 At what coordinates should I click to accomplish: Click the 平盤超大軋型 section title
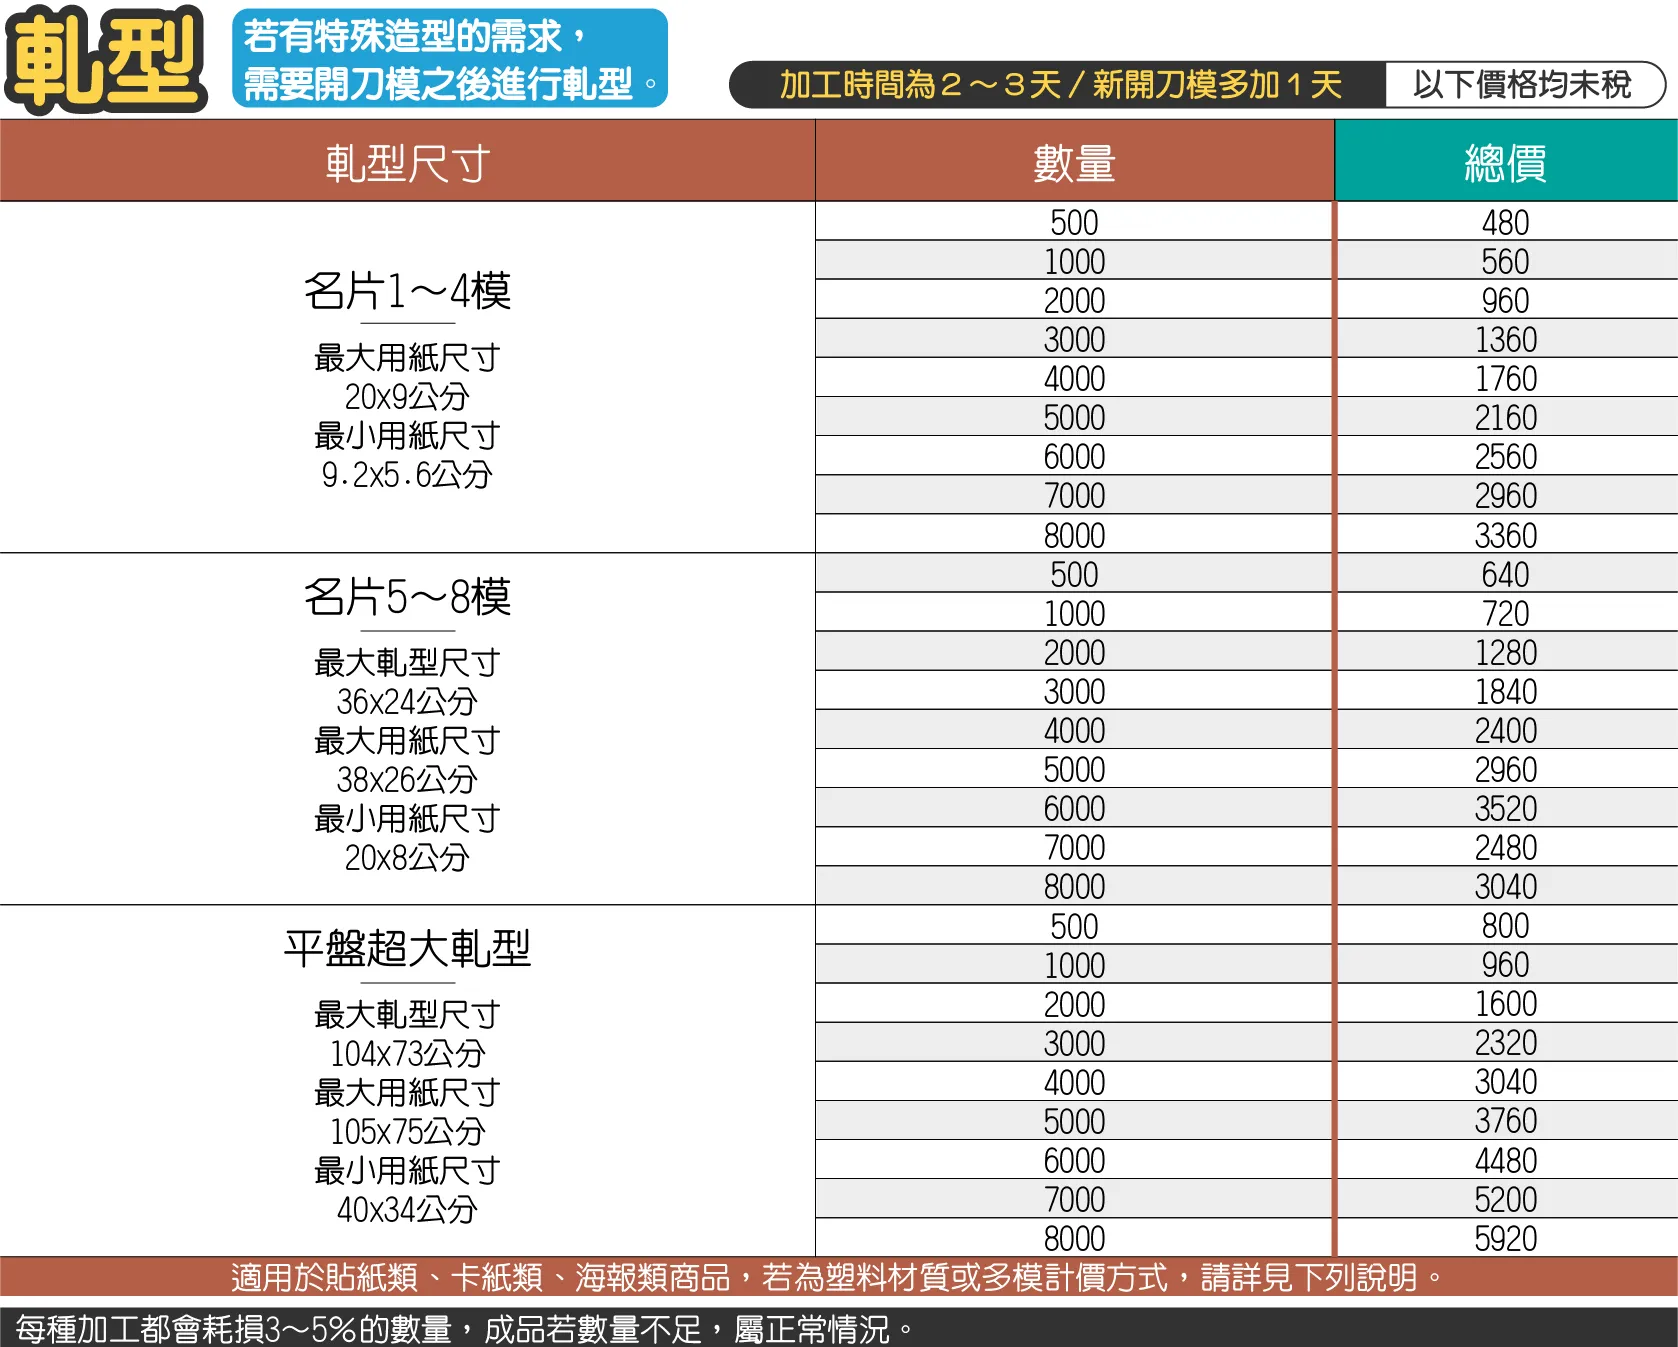[407, 948]
